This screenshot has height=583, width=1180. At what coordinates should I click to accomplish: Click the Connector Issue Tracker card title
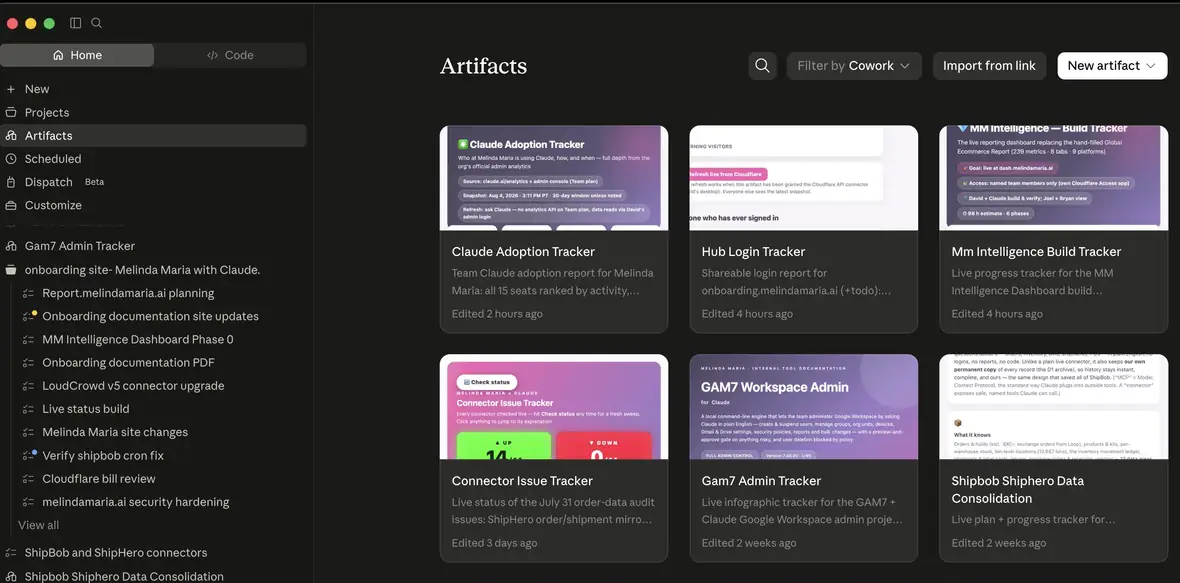click(x=522, y=481)
